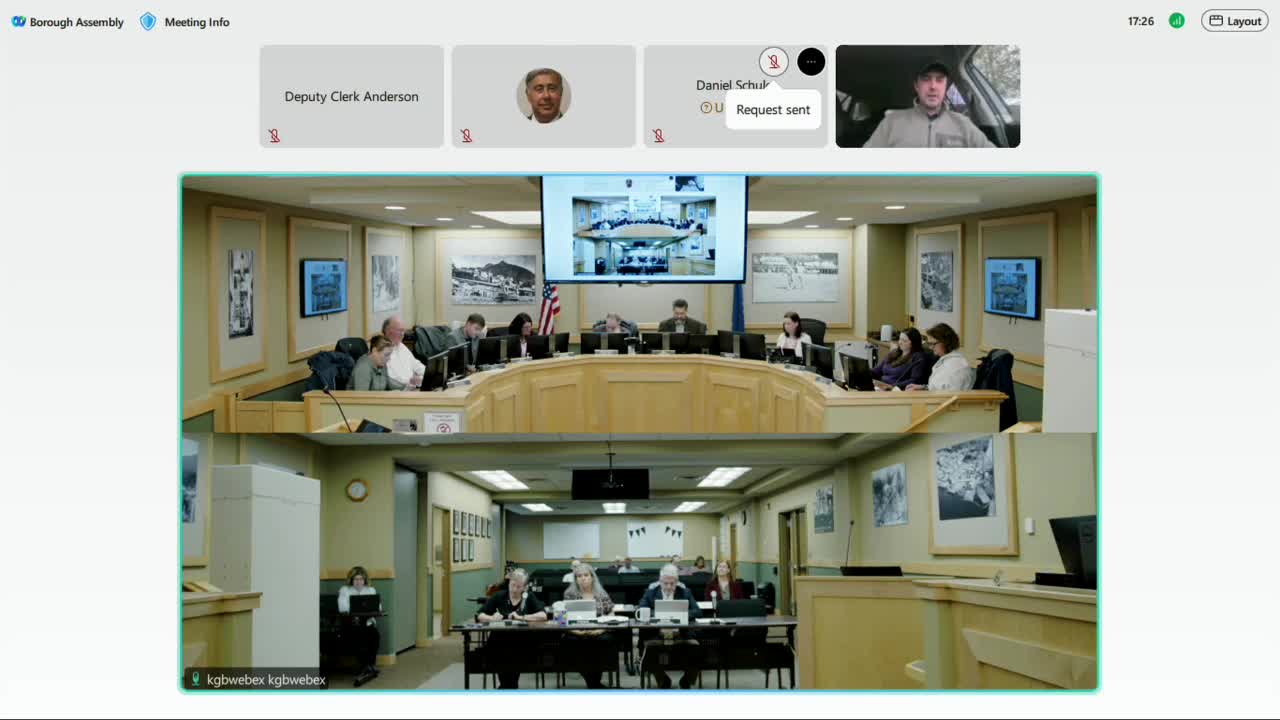
Task: Click the muted mic icon on the avatar photo tile
Action: click(466, 136)
